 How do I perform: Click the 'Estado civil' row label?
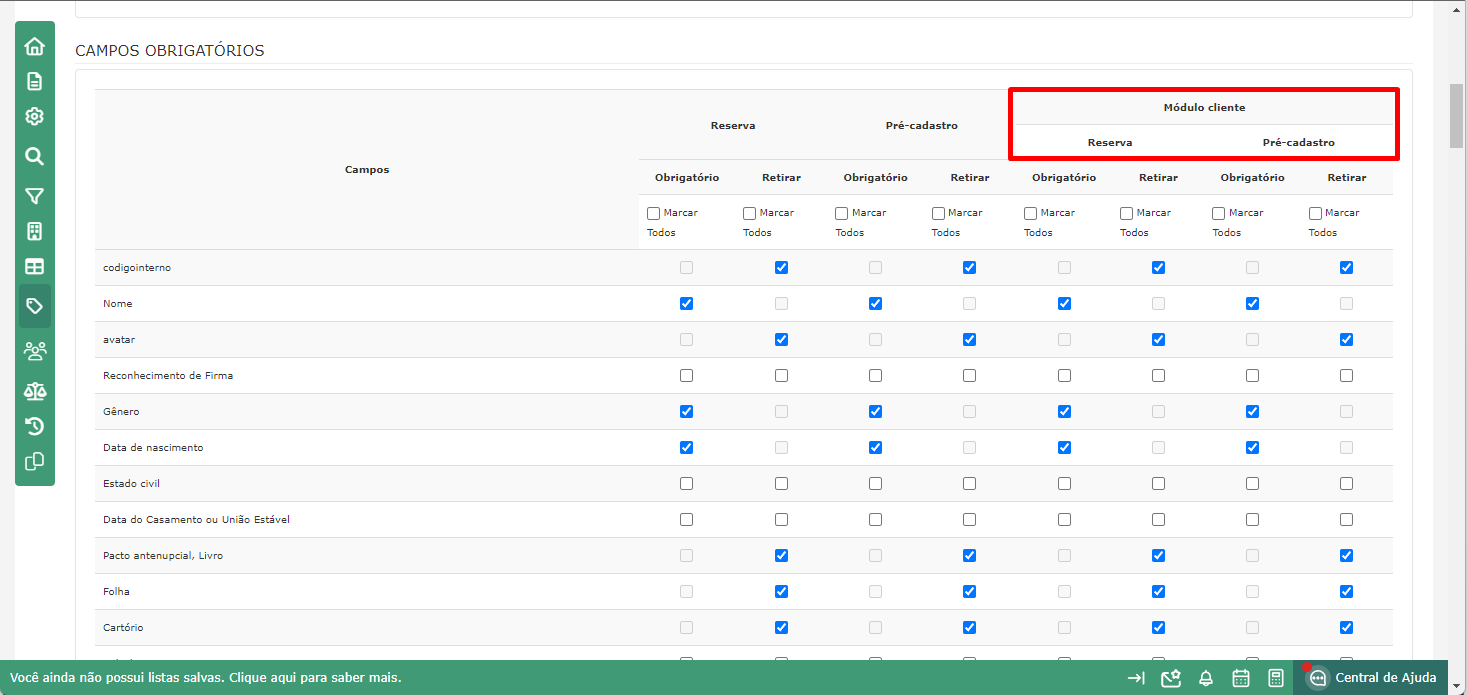(x=131, y=484)
